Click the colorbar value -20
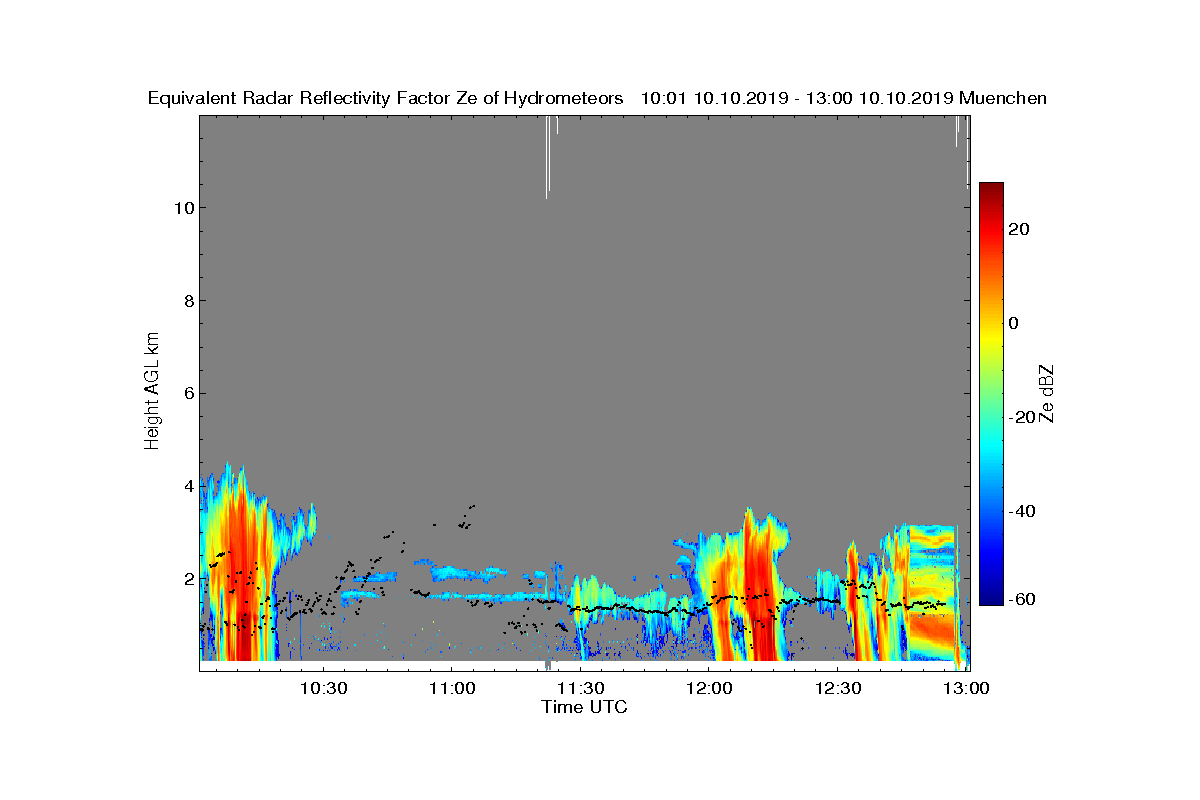 click(x=1020, y=417)
